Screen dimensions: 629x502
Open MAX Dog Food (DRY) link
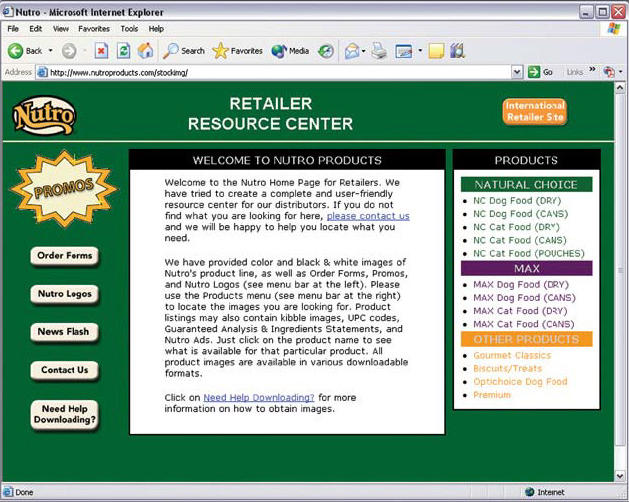click(521, 285)
